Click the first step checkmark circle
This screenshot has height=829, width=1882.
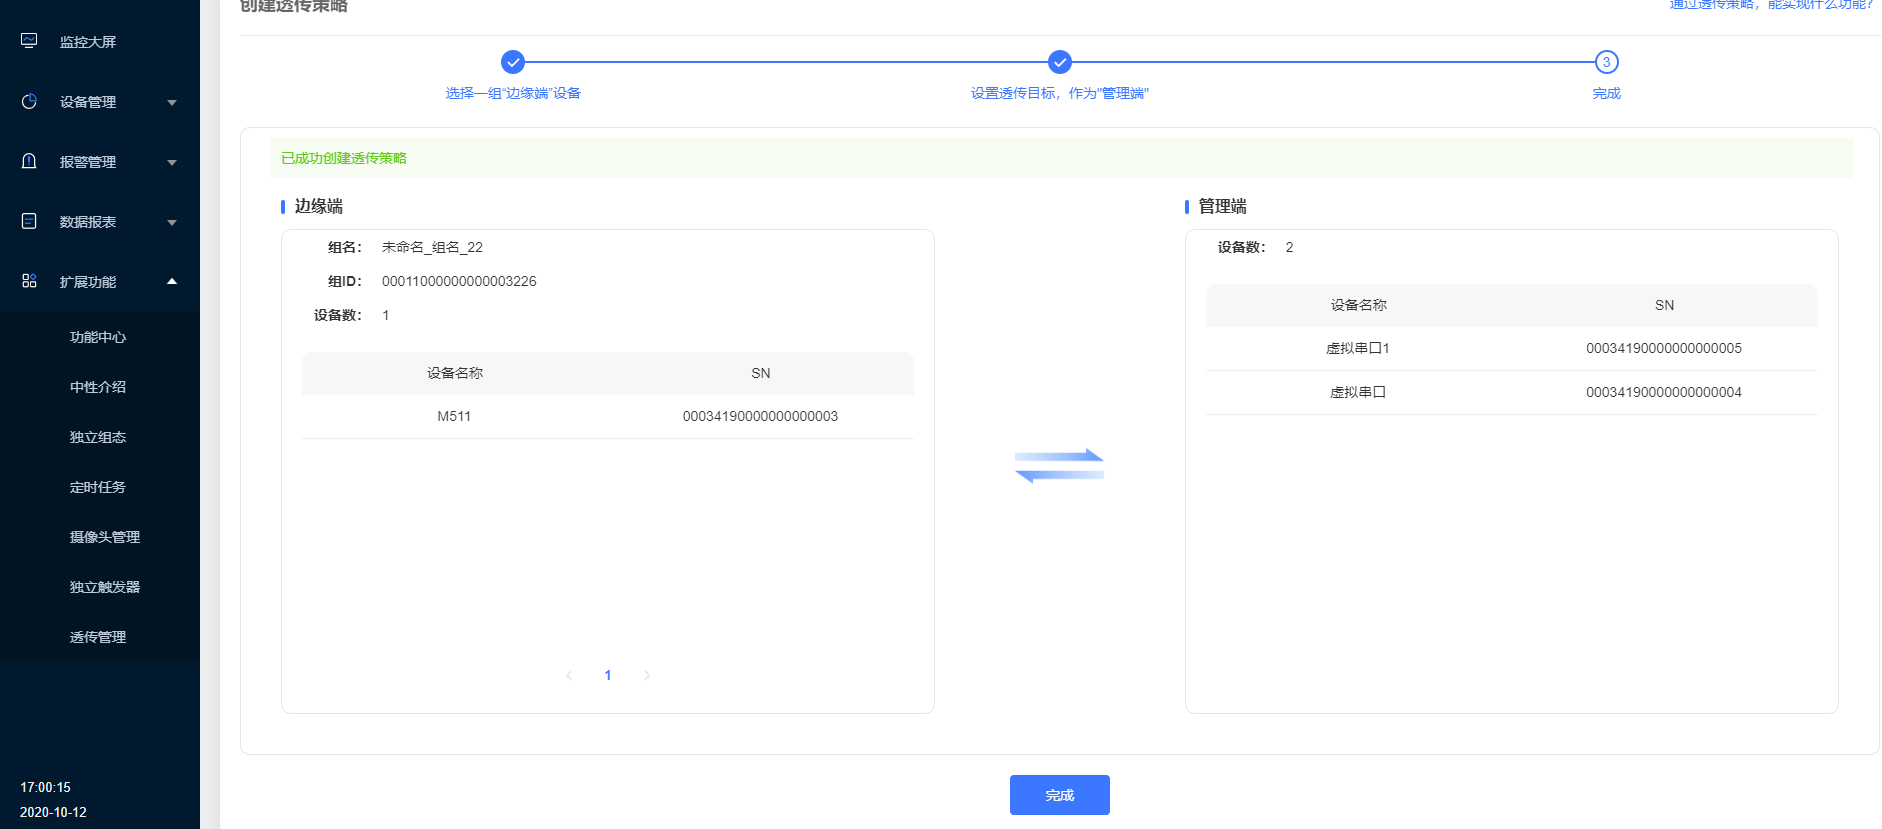[x=513, y=62]
